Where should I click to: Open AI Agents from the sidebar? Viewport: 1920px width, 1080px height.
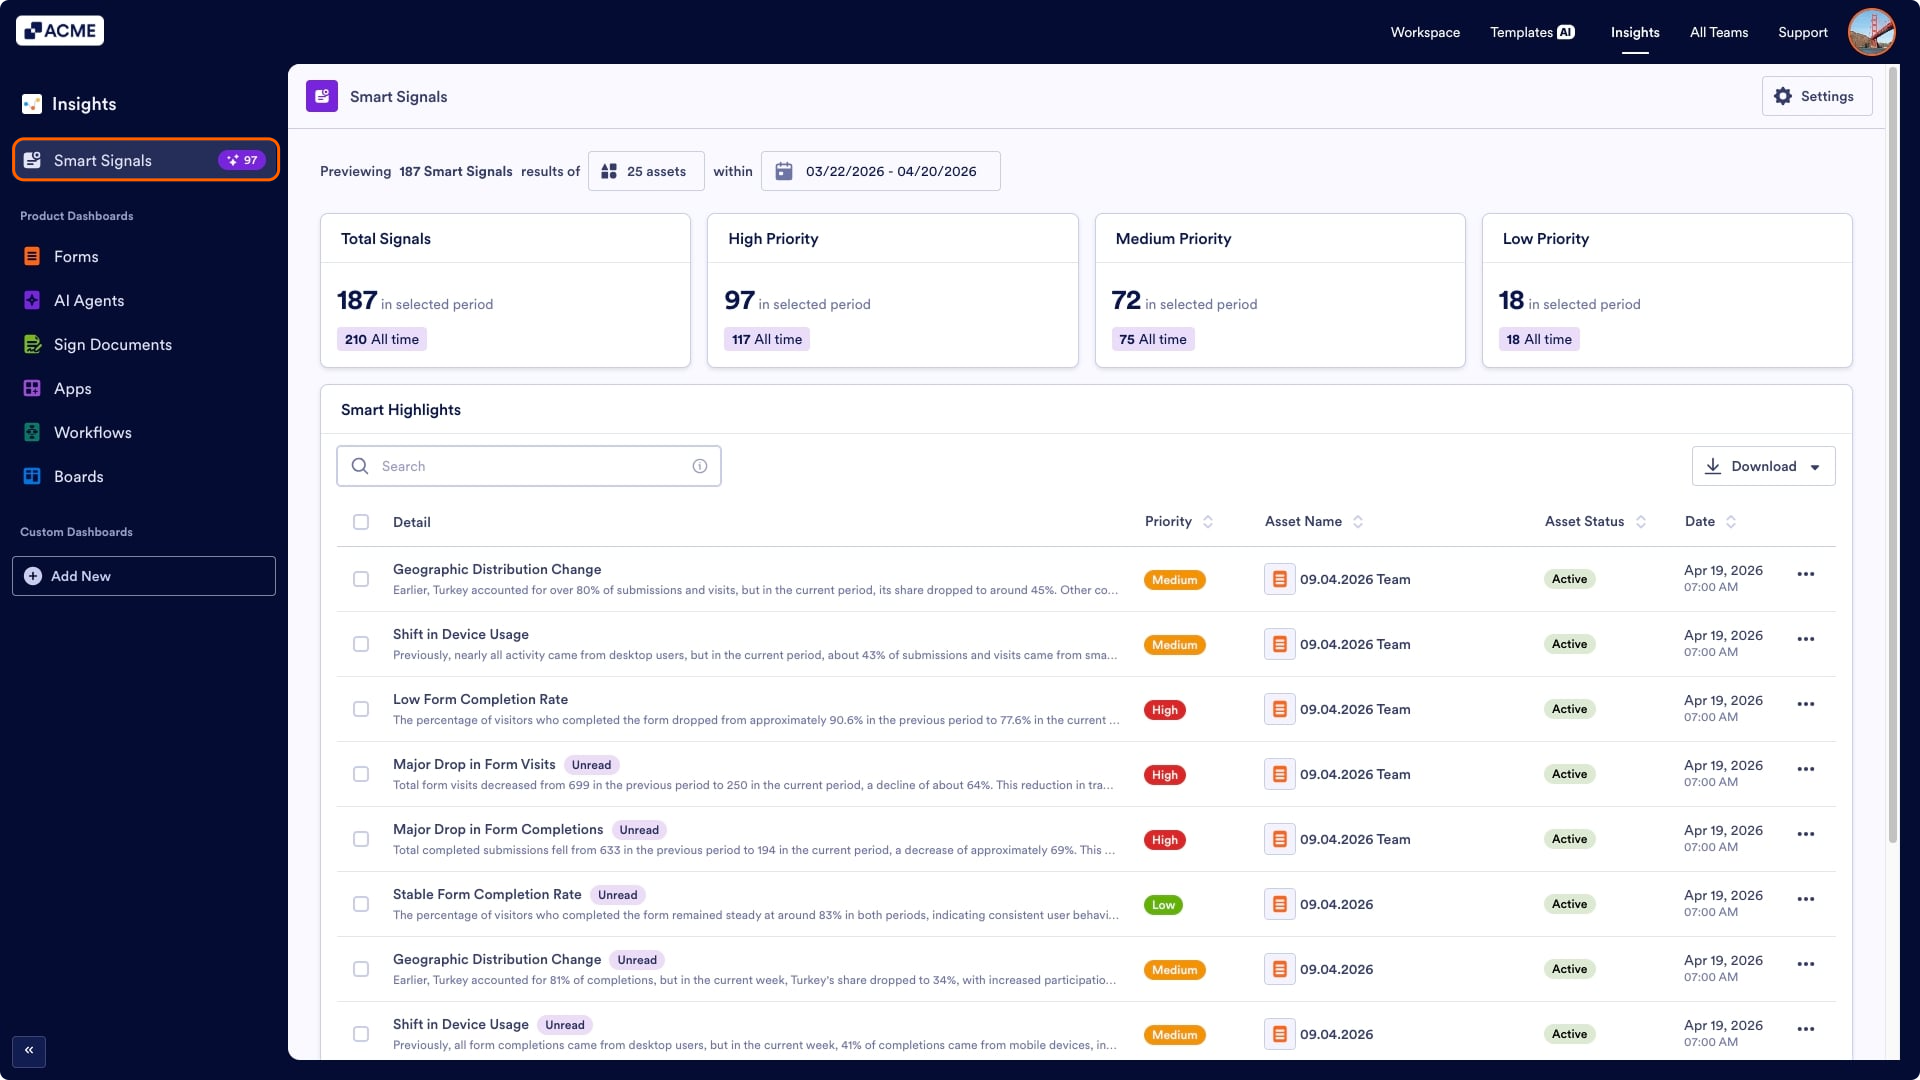pos(33,300)
